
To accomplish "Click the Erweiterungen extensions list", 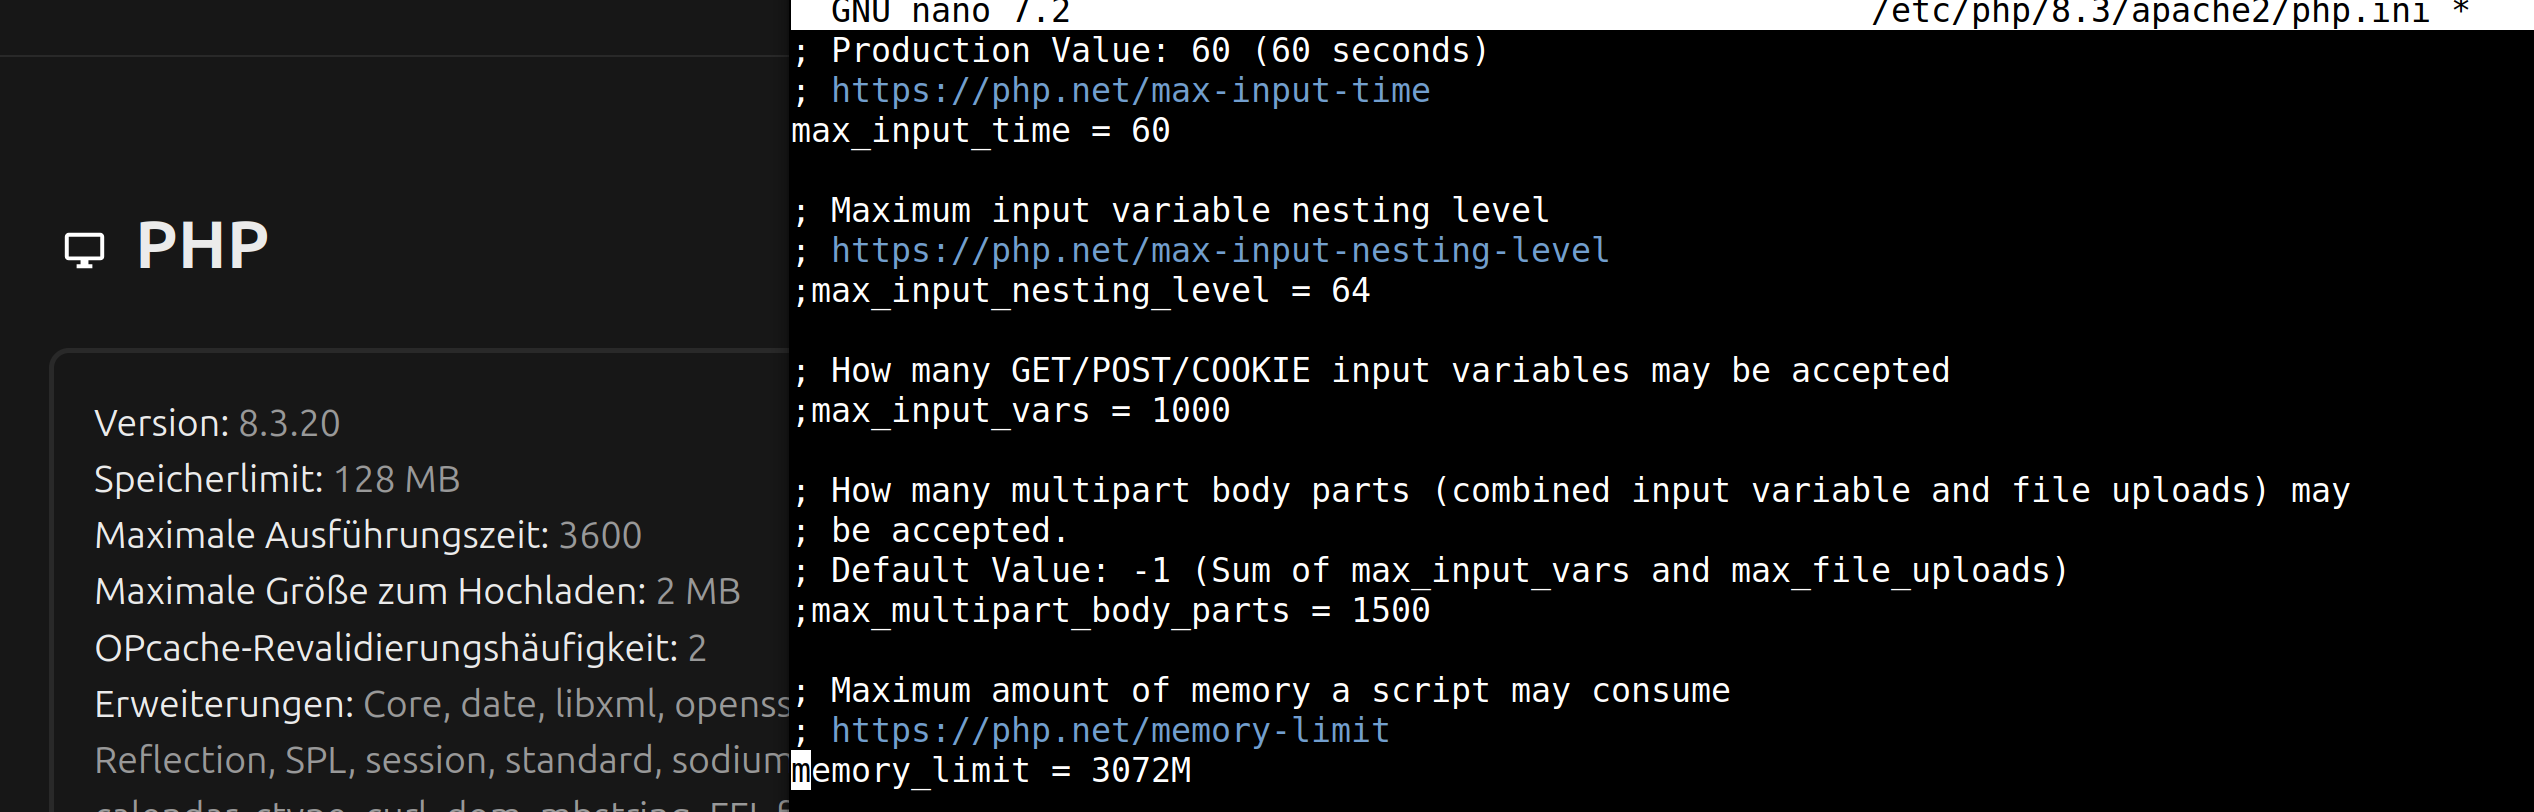I will click(441, 733).
